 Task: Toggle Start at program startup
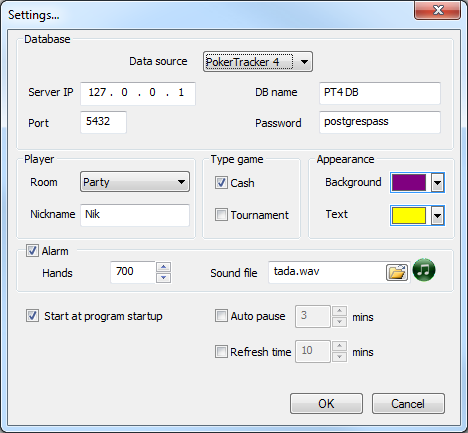tap(32, 316)
